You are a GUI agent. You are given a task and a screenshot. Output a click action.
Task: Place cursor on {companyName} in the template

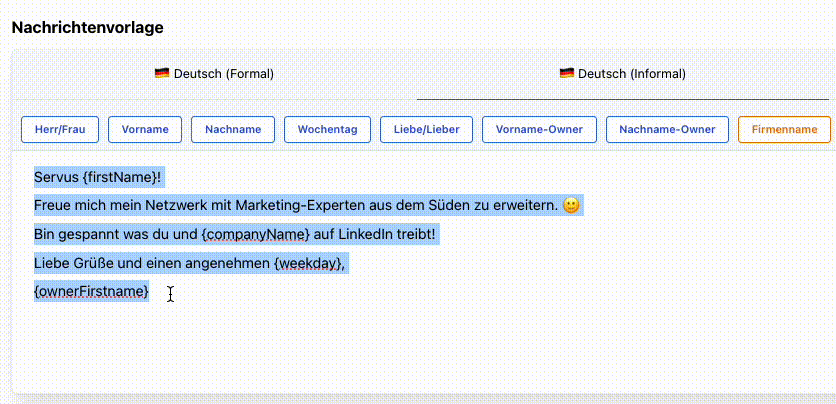pyautogui.click(x=254, y=234)
